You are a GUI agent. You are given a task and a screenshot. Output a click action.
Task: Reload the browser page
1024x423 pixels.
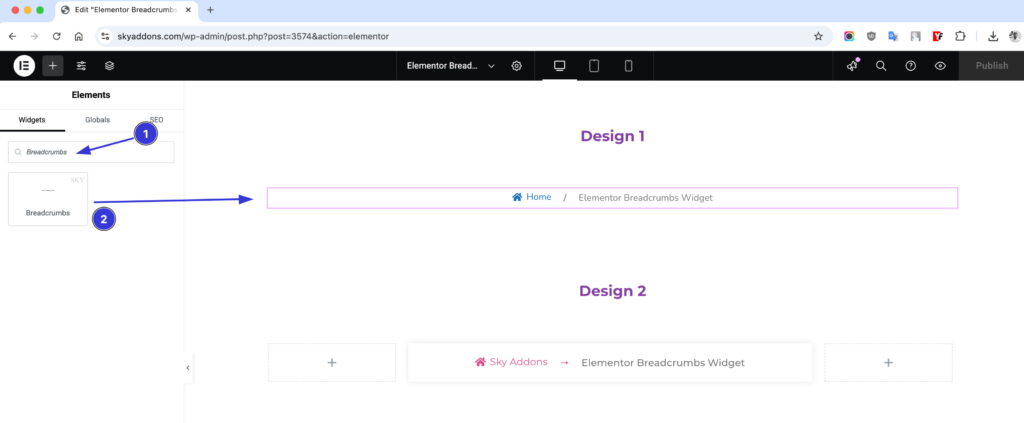tap(57, 37)
